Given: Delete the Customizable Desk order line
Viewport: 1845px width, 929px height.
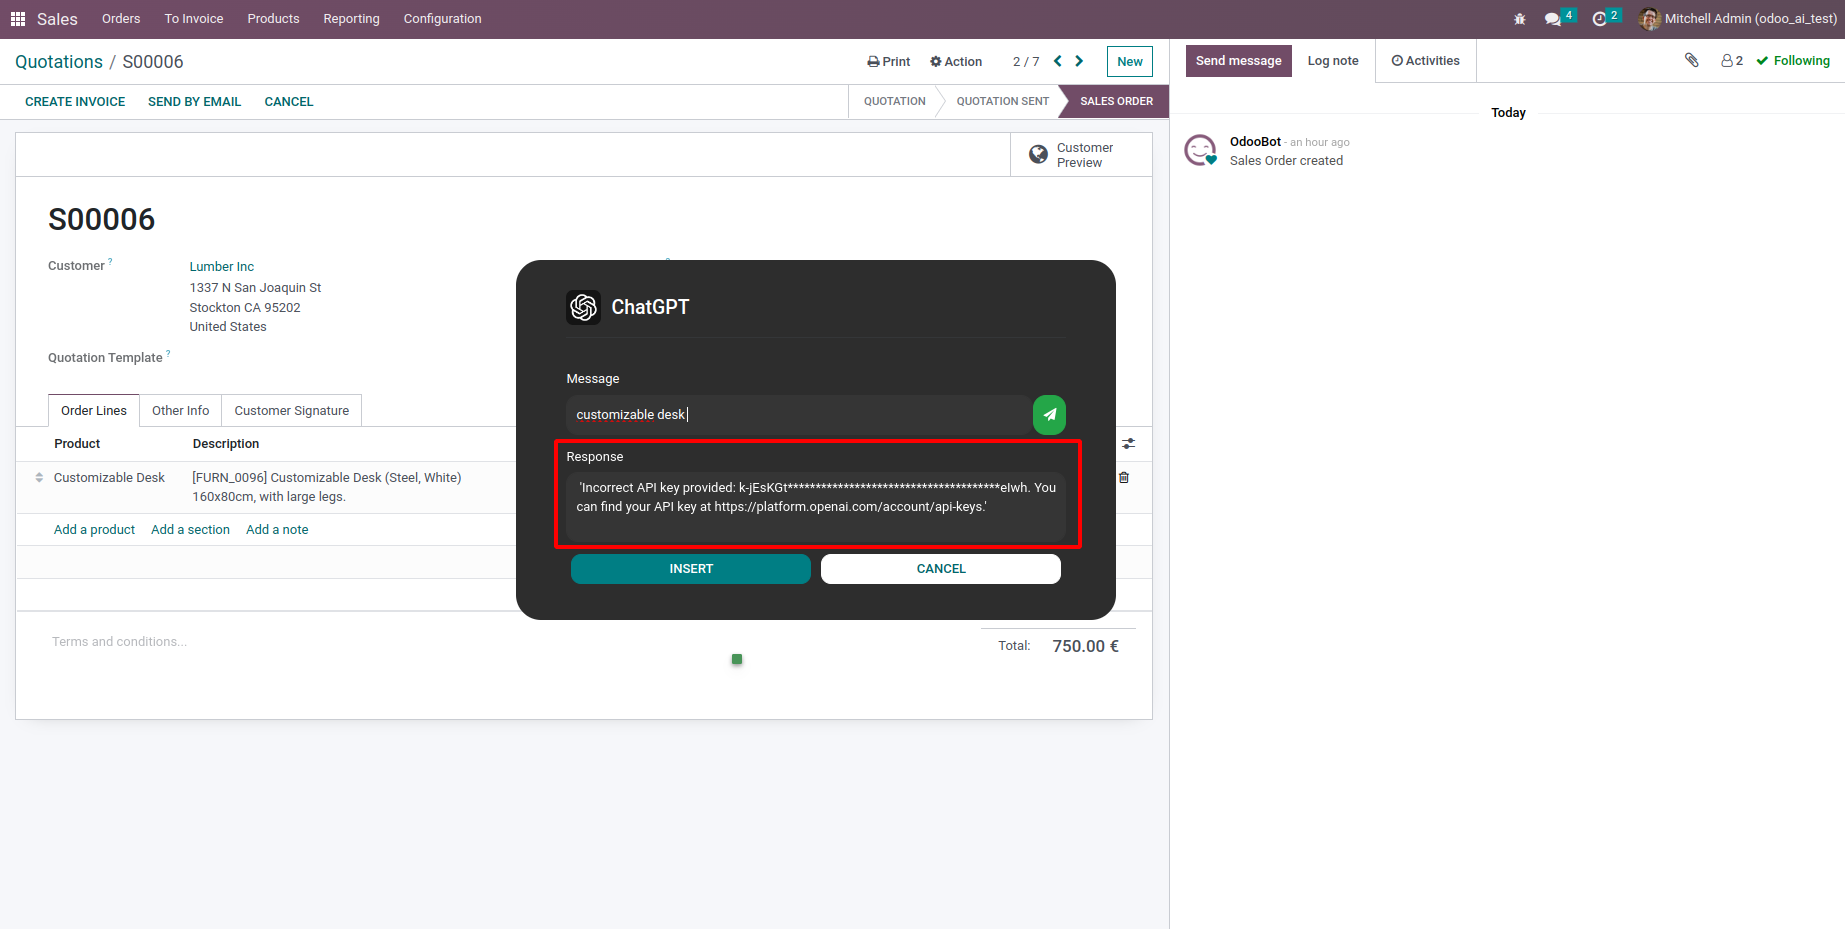Looking at the screenshot, I should coord(1124,478).
